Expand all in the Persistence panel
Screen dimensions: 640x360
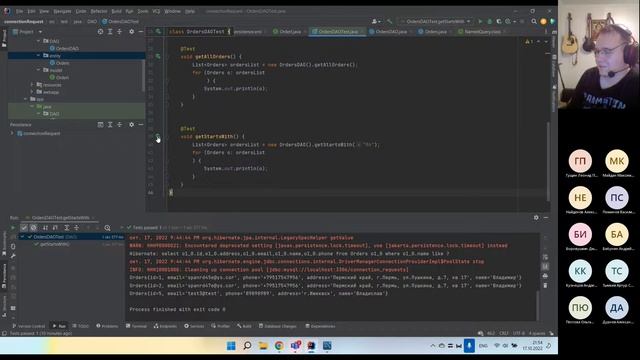point(110,124)
